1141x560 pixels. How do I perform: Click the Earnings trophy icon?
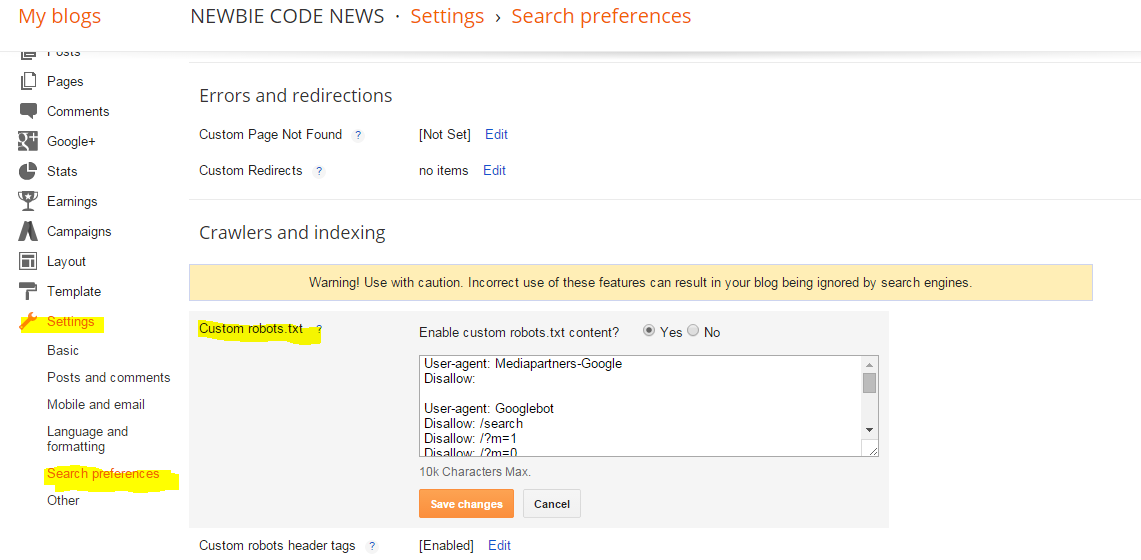[28, 201]
